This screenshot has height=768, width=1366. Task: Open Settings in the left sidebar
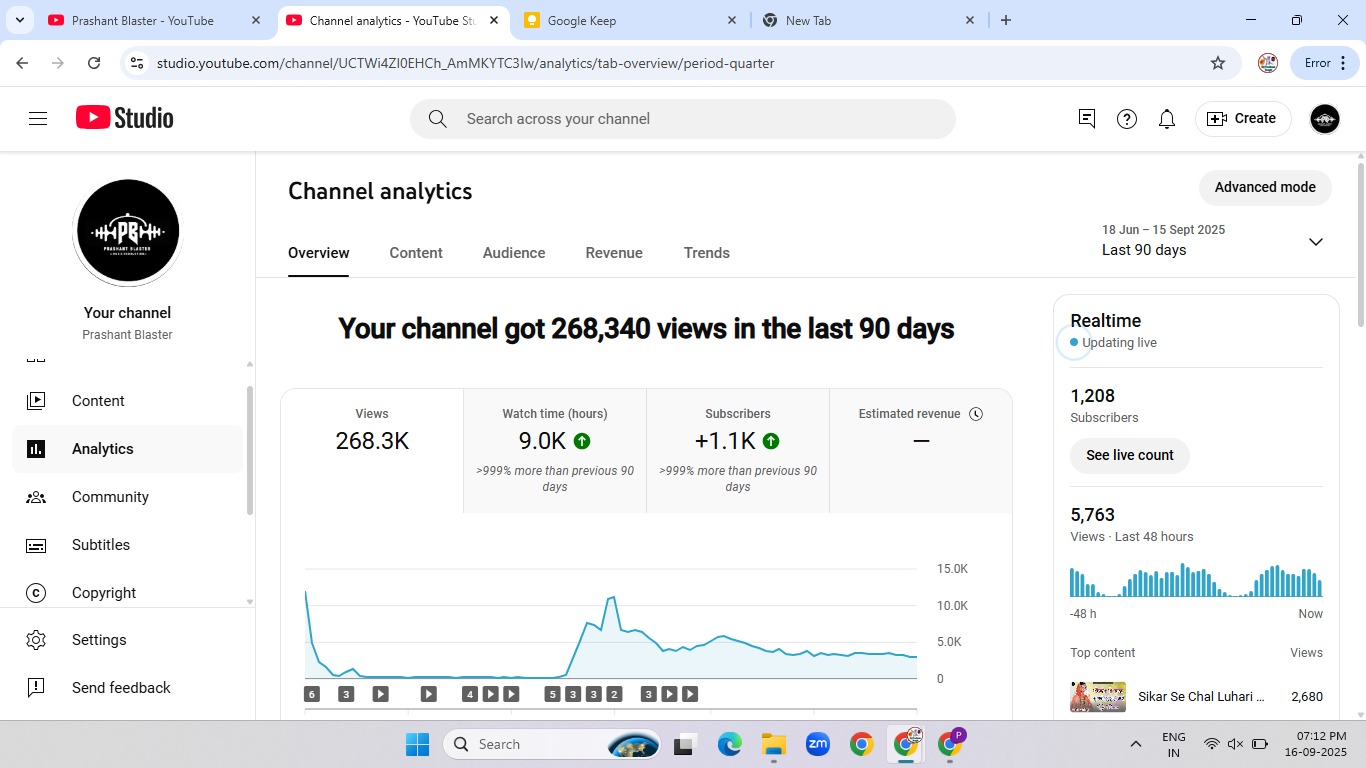coord(99,640)
